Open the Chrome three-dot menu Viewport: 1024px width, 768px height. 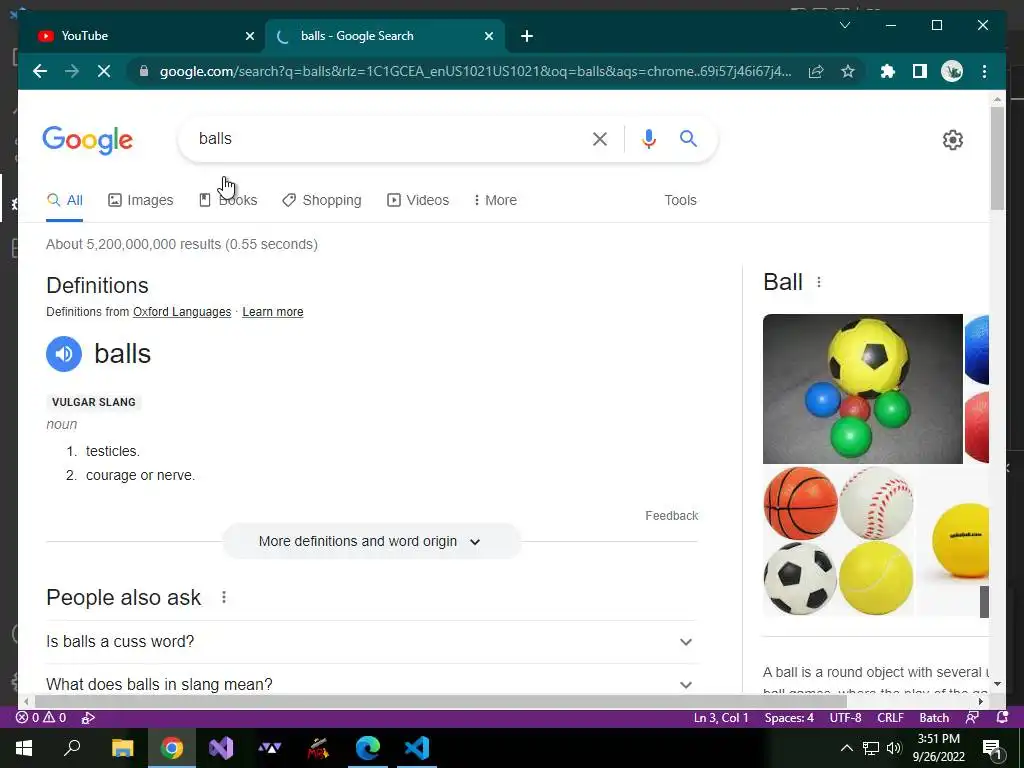(984, 71)
